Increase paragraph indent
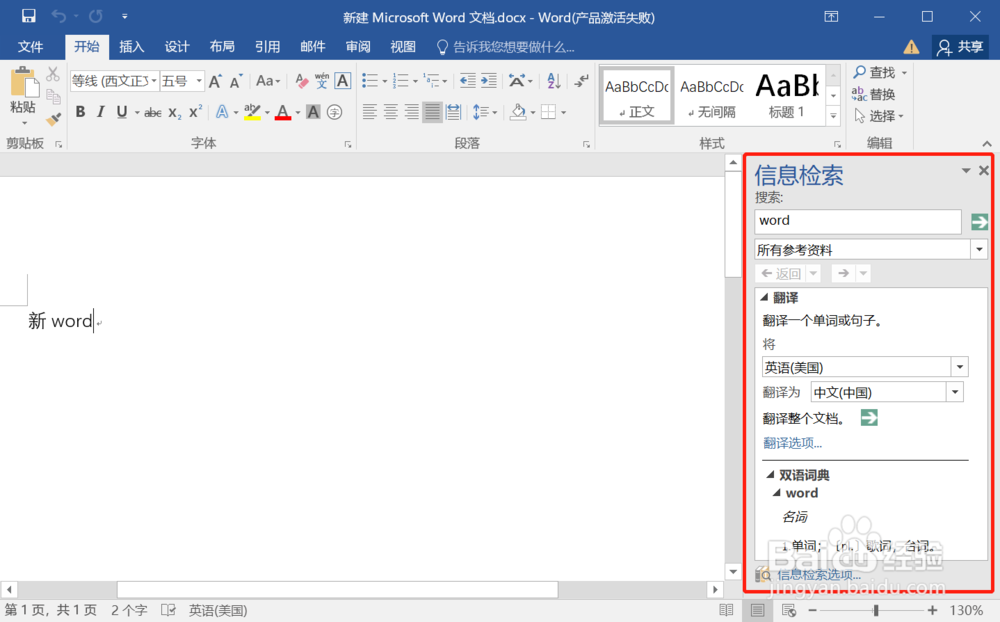1000x622 pixels. (x=489, y=80)
